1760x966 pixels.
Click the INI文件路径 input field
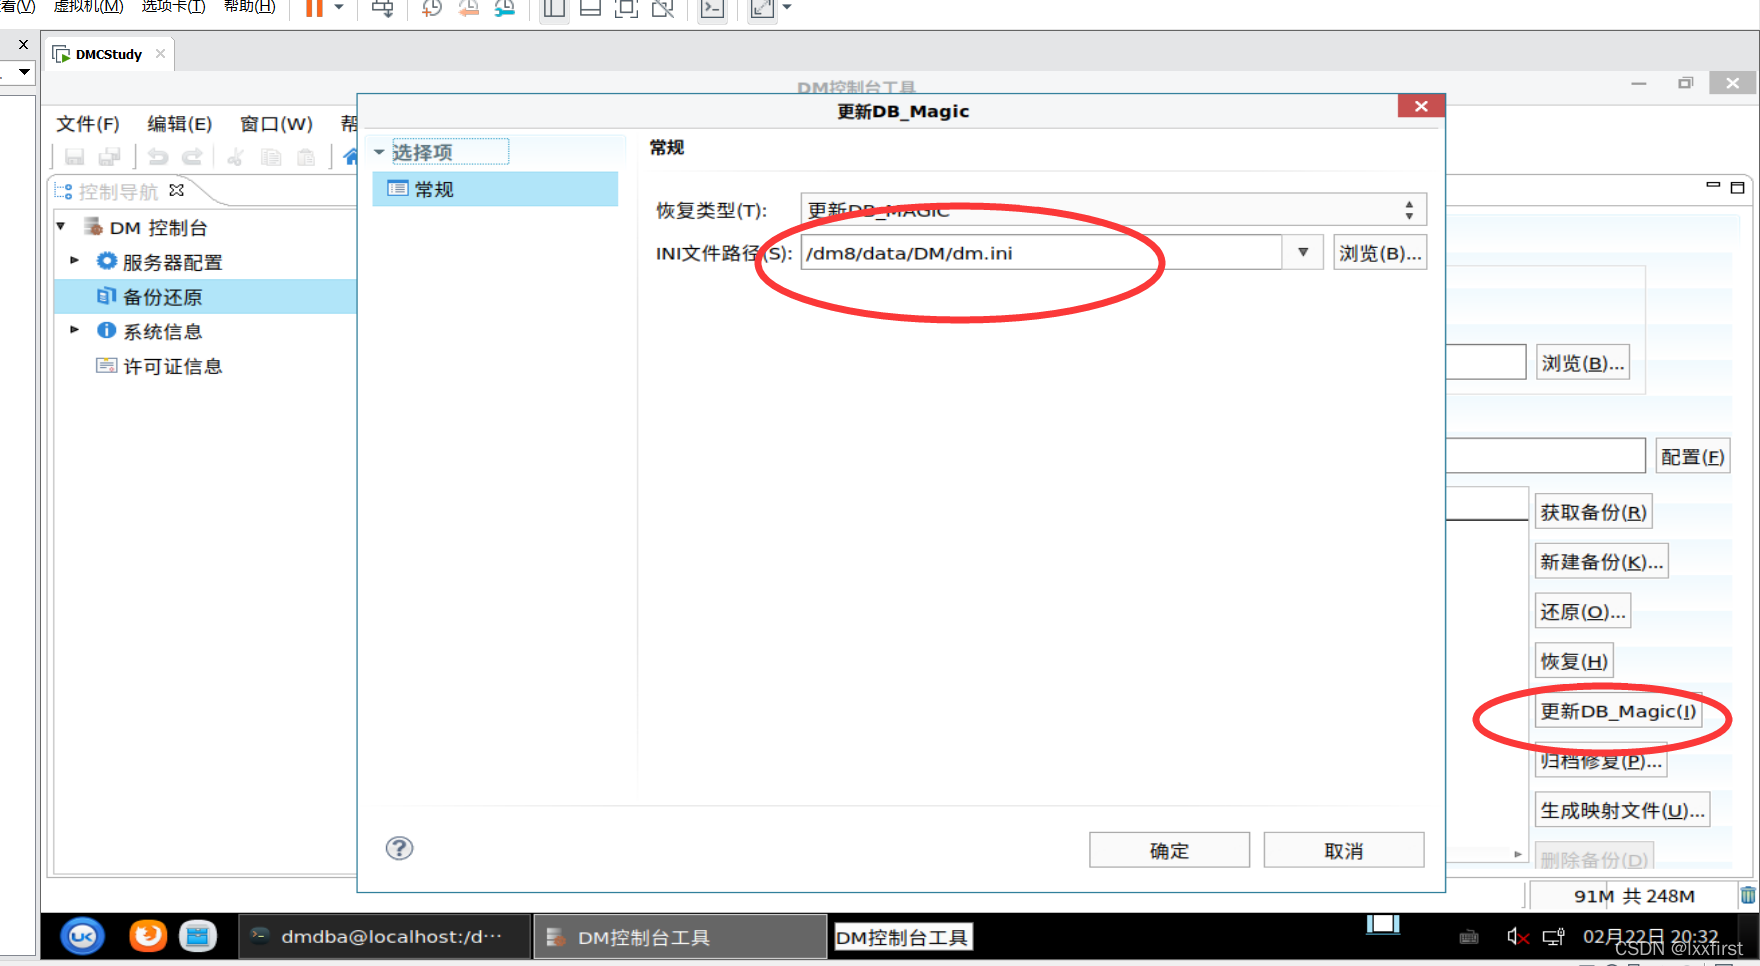coord(1041,253)
